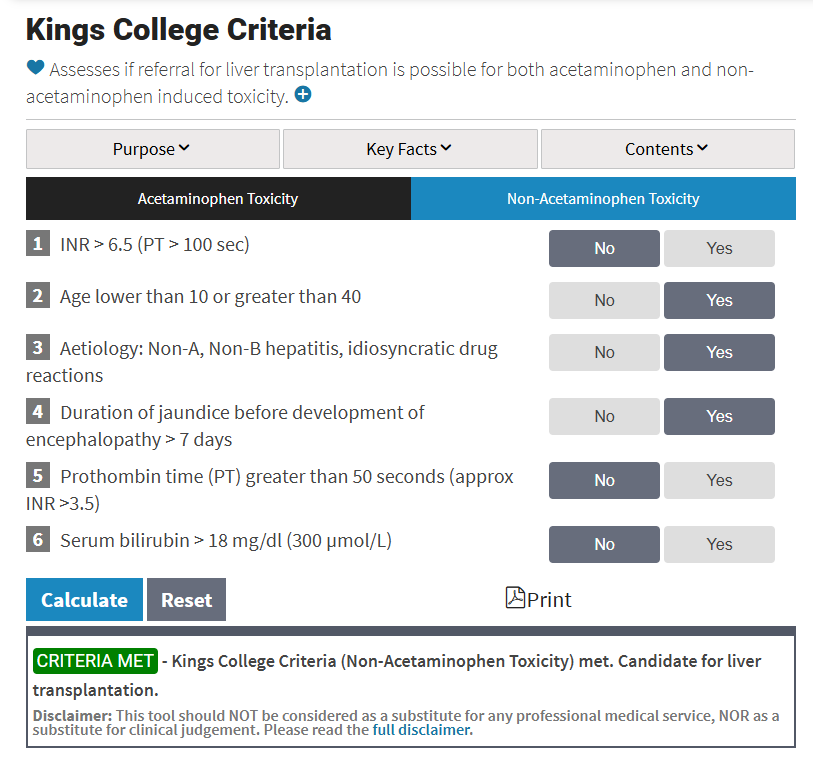
Task: Switch to Acetaminophen Toxicity tab
Action: tap(218, 198)
